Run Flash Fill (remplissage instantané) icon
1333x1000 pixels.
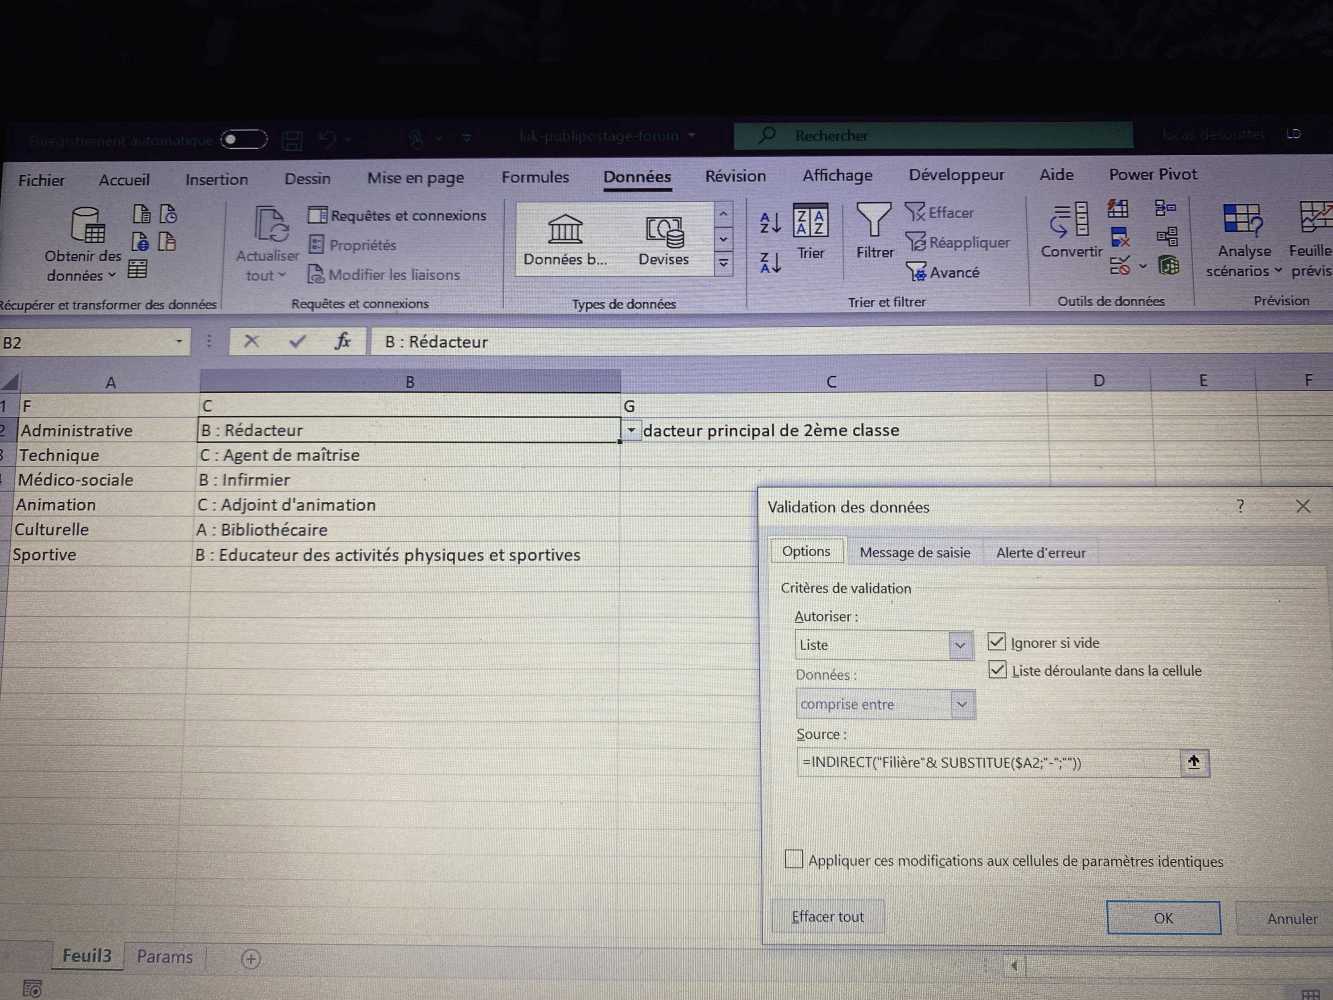1118,208
